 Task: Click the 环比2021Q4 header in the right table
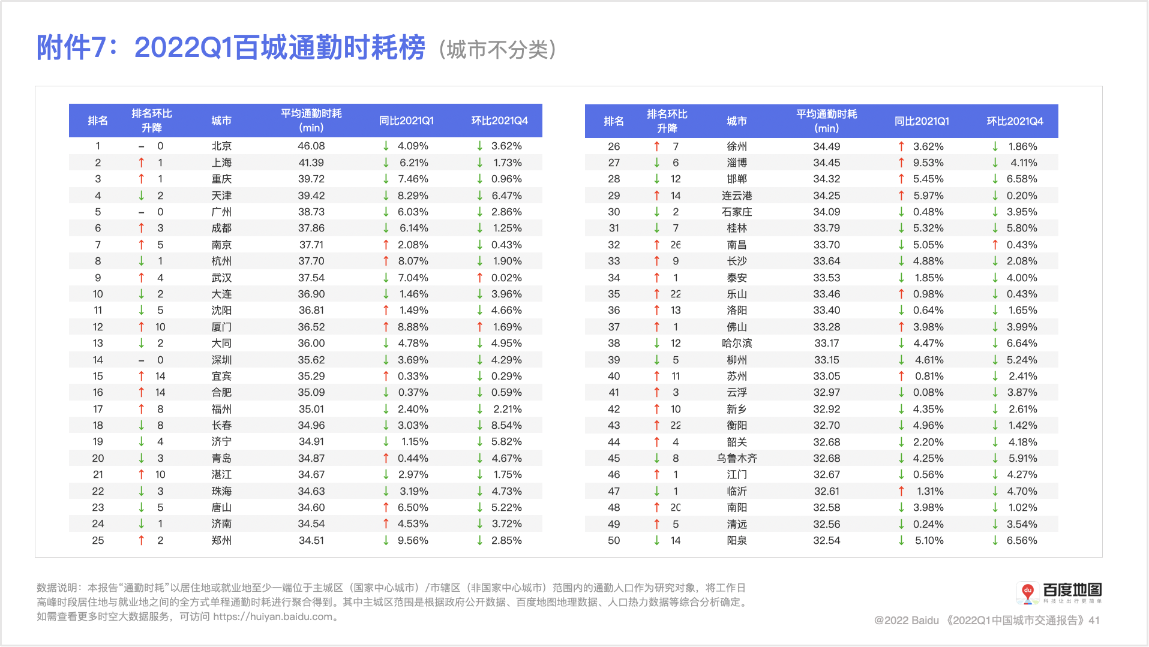tap(1014, 121)
